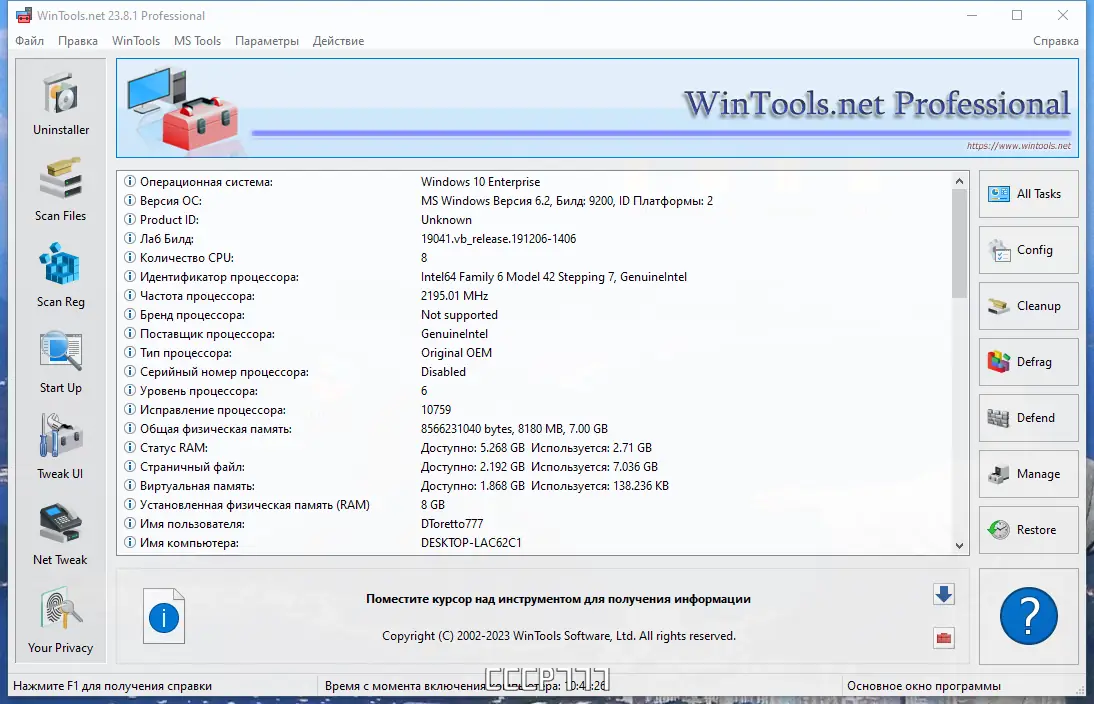Open the Start Up manager
This screenshot has height=704, width=1094.
coord(61,361)
